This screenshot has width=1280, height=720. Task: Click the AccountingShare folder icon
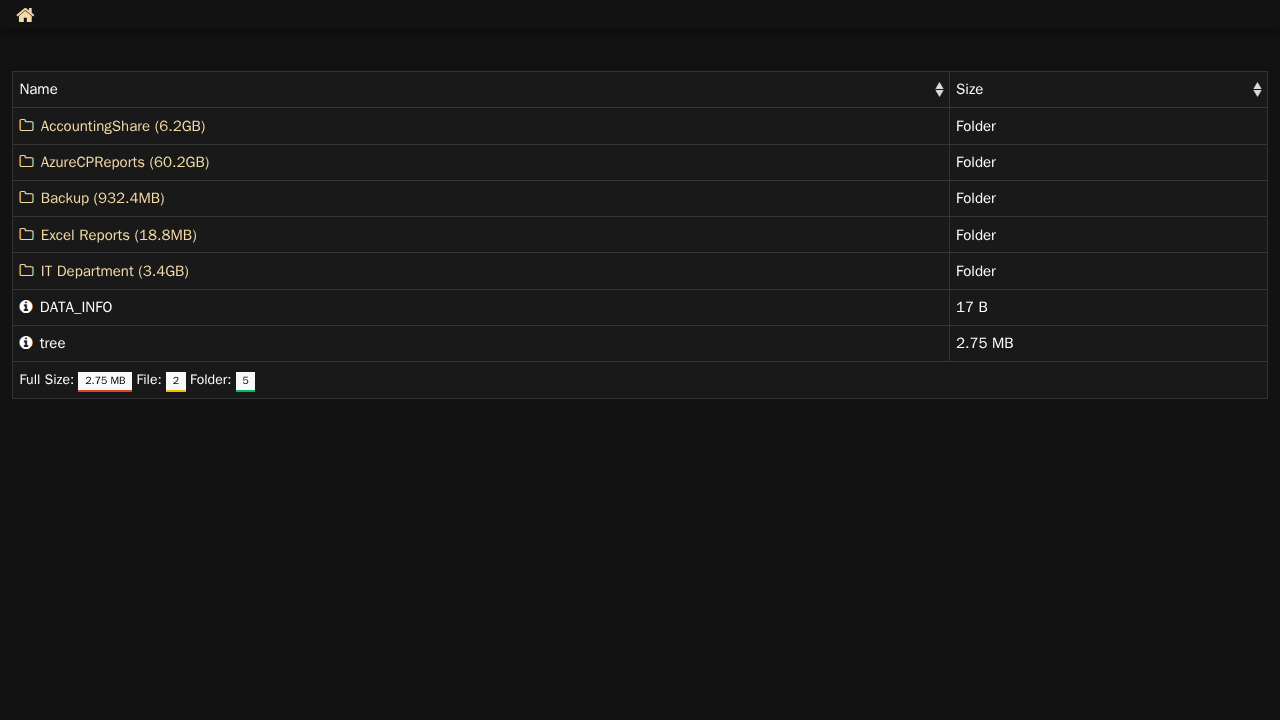click(27, 126)
